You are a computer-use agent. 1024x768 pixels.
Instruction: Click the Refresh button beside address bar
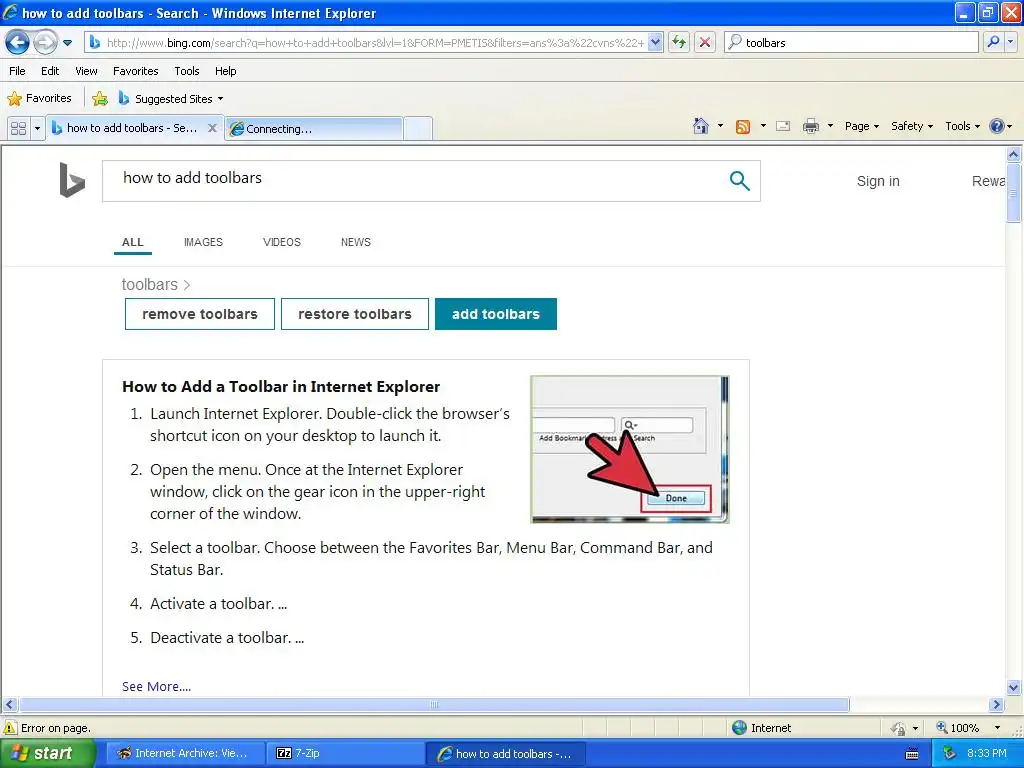[x=679, y=42]
